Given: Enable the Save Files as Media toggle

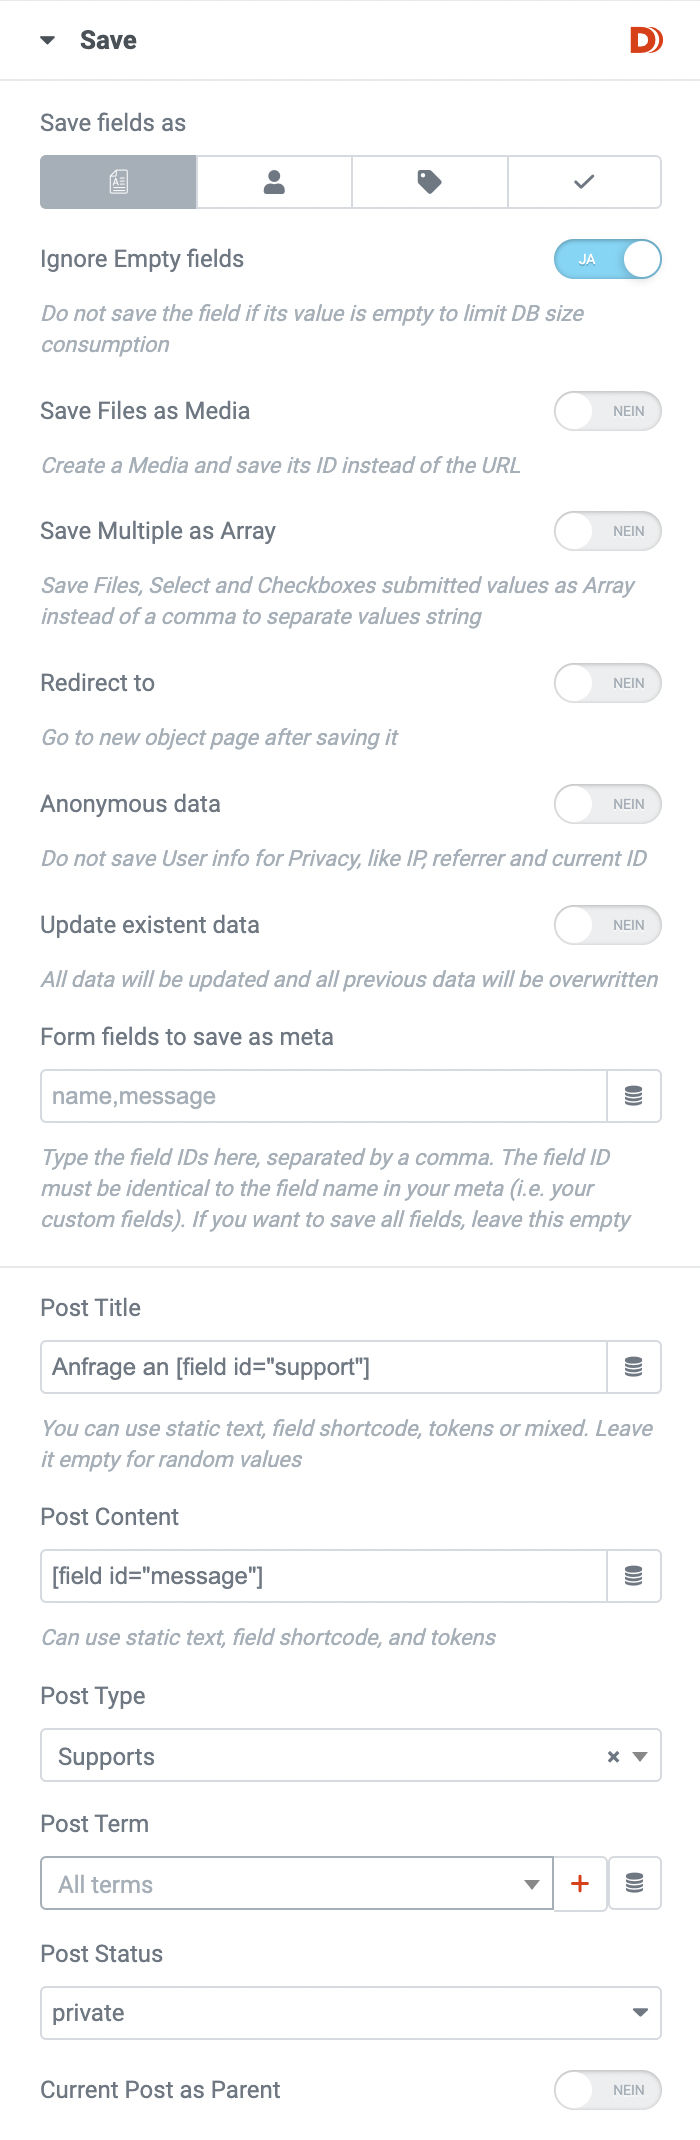Looking at the screenshot, I should point(607,411).
